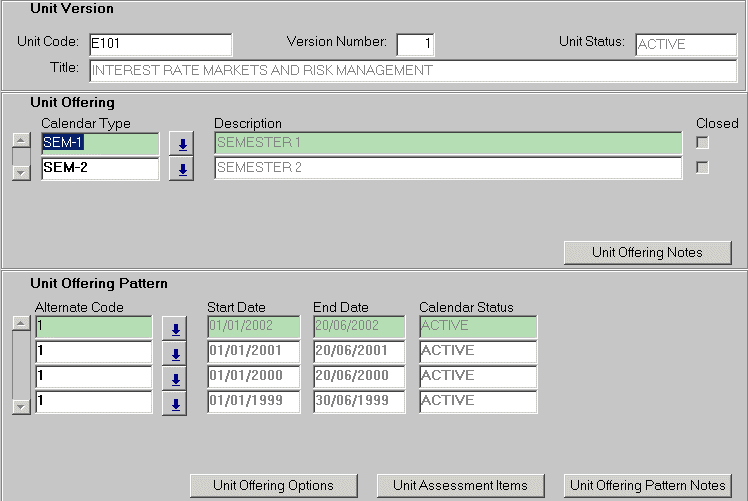This screenshot has width=748, height=501.
Task: Select the SEM-2 calendar type field
Action: click(x=99, y=168)
